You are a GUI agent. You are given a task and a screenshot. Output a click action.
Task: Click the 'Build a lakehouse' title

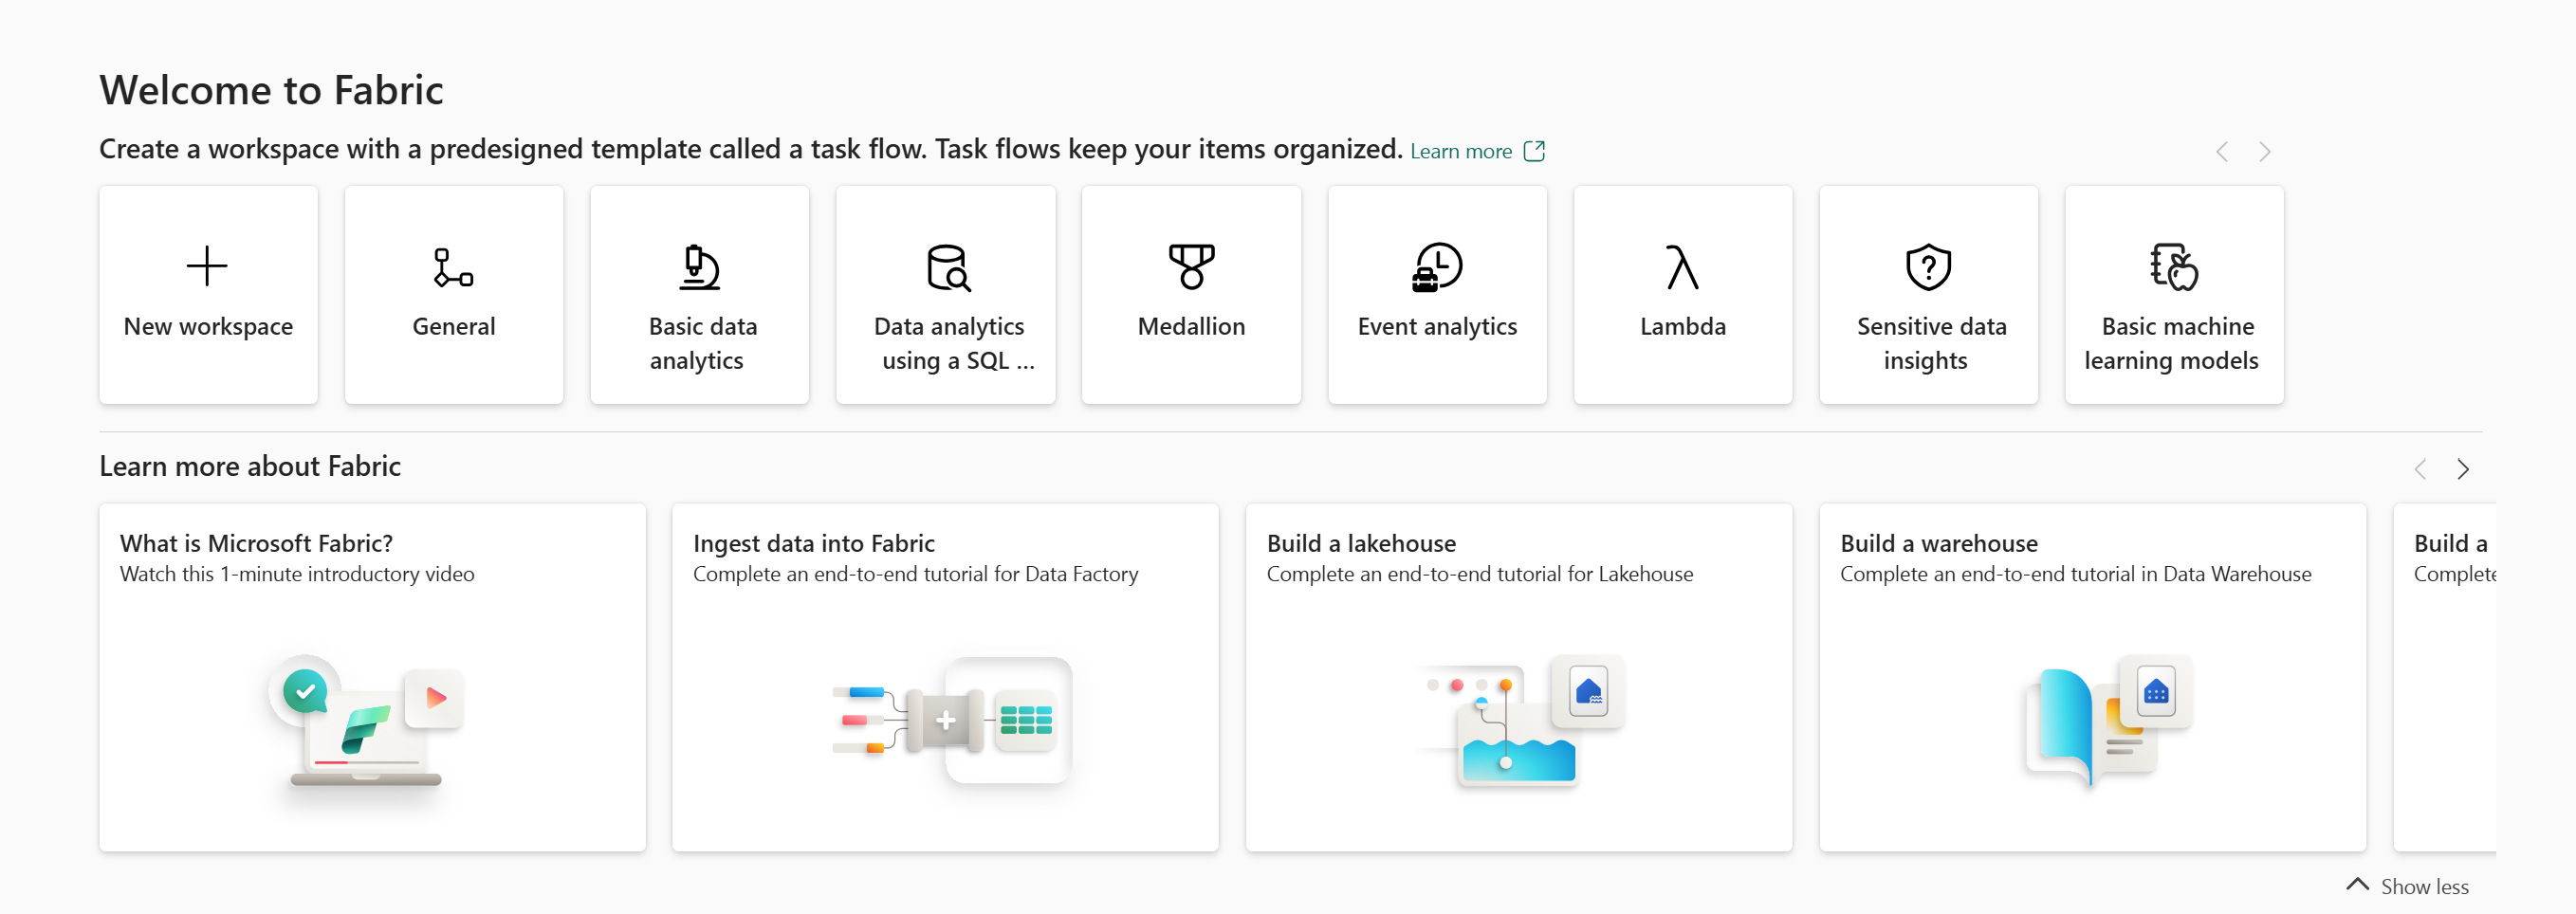1361,543
